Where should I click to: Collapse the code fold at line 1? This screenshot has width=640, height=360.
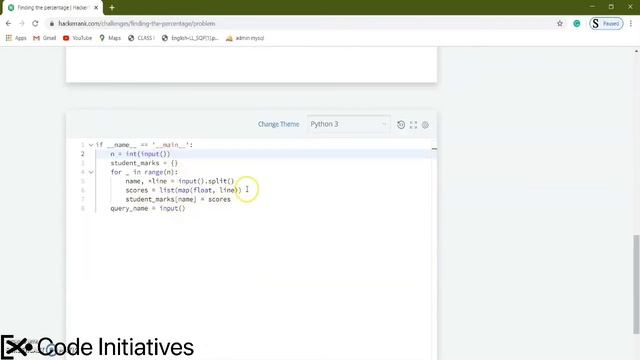pyautogui.click(x=91, y=145)
